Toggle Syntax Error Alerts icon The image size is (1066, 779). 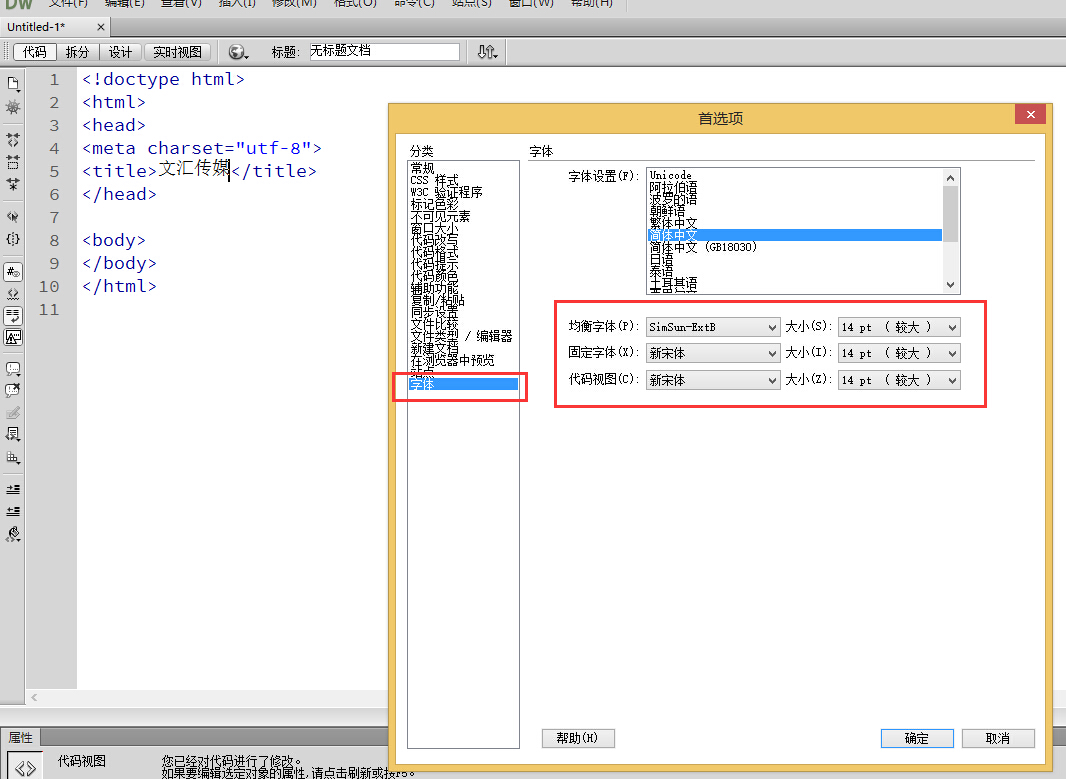coord(13,337)
